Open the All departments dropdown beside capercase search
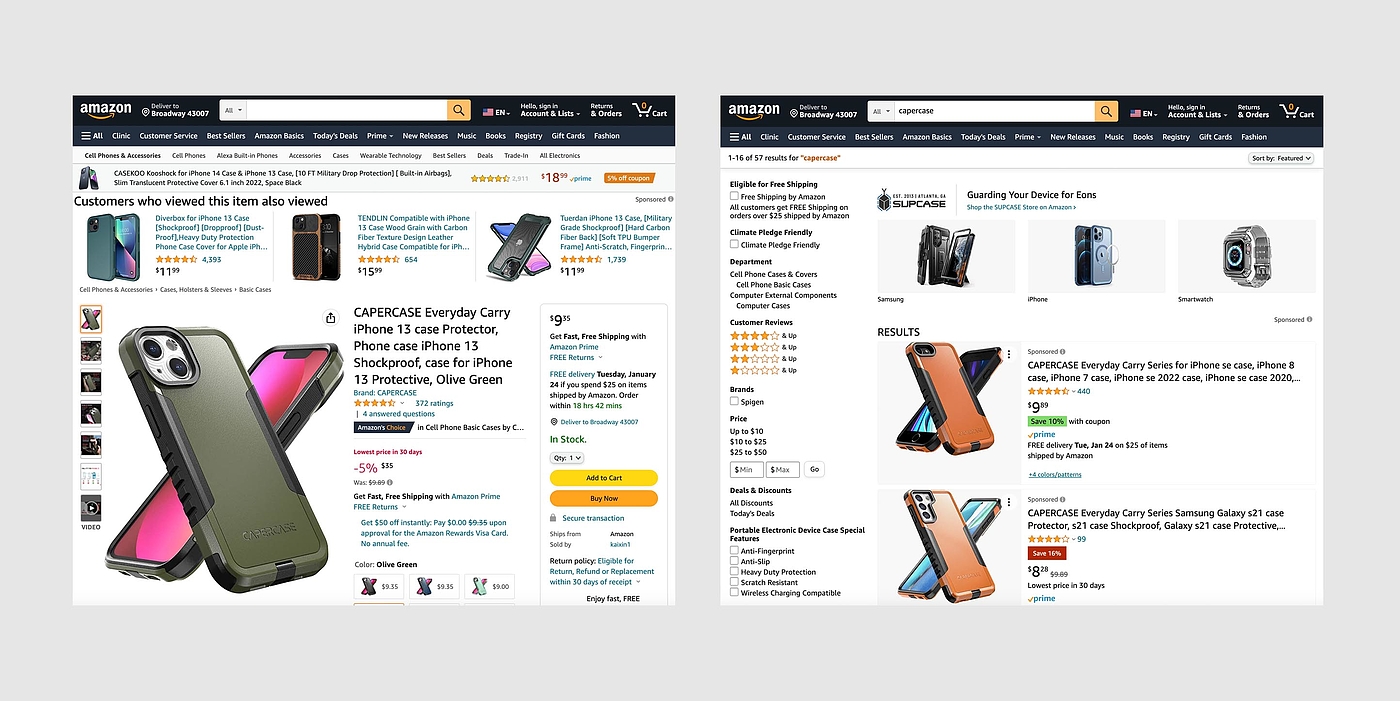 881,111
